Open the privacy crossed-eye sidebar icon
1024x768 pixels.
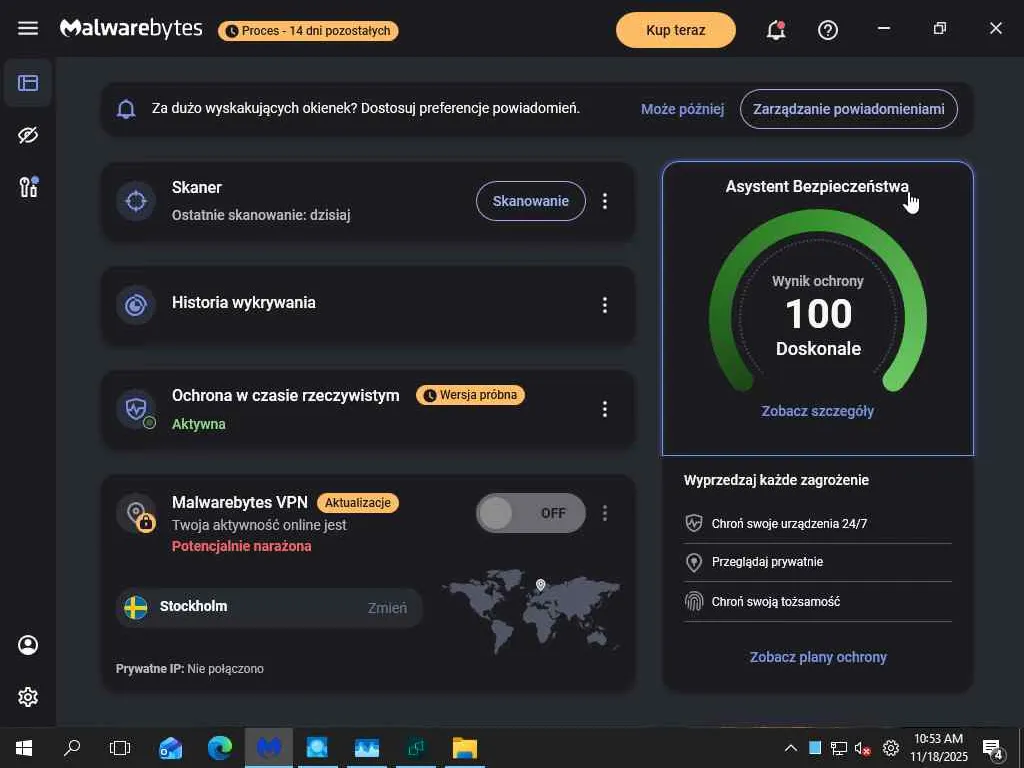tap(28, 135)
